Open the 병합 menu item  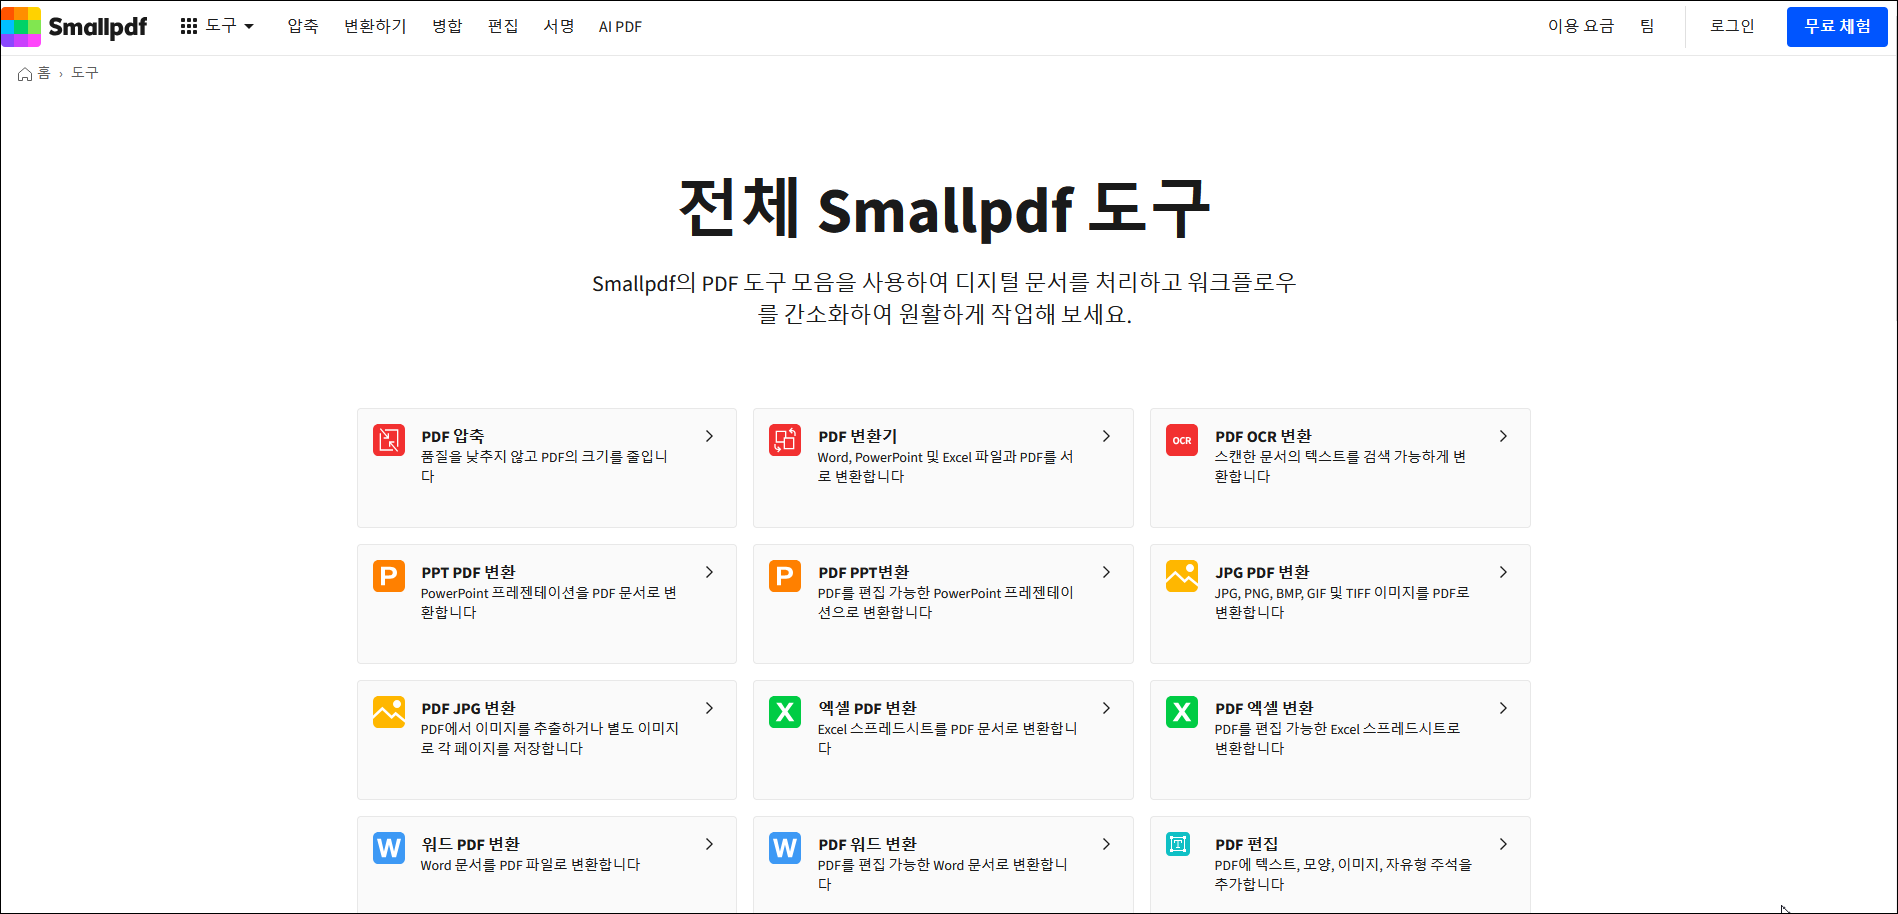[x=447, y=26]
